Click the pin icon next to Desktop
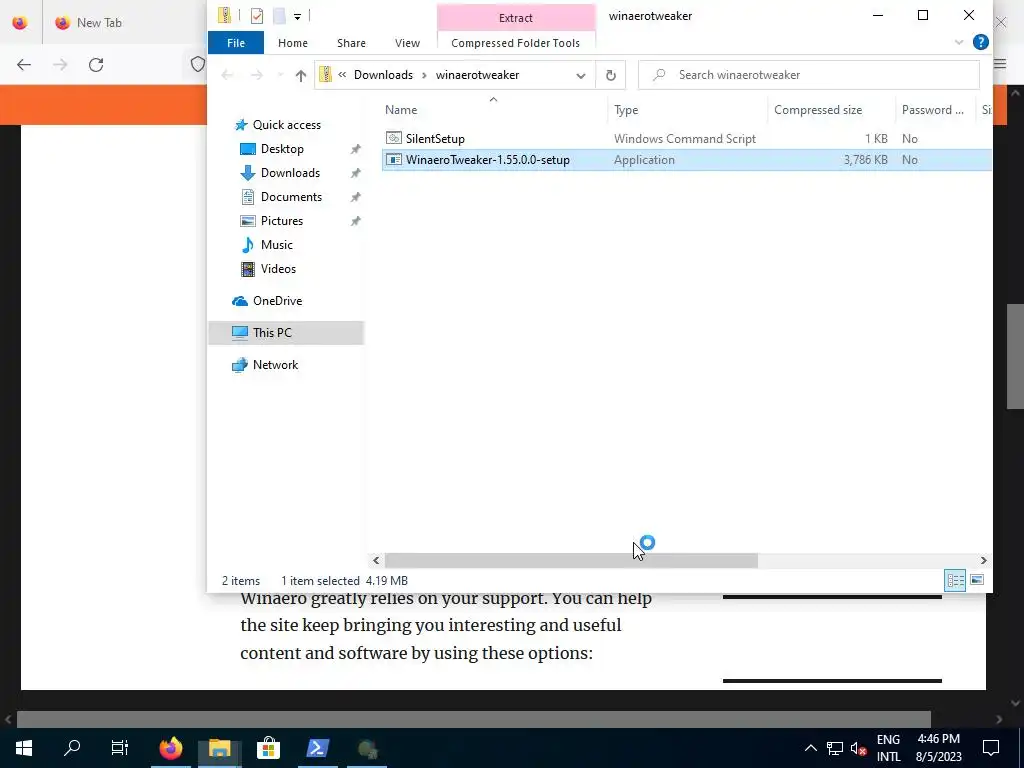1024x768 pixels. tap(355, 149)
